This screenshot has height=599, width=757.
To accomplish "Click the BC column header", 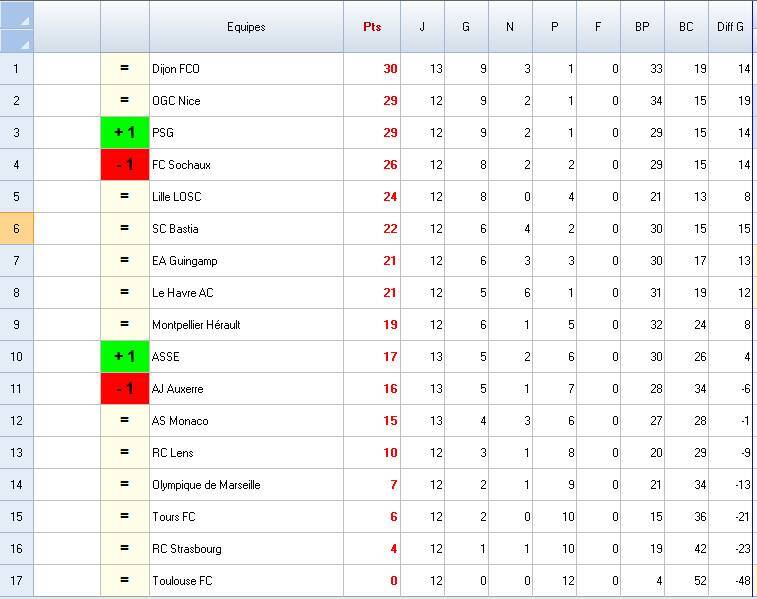I will (x=686, y=27).
